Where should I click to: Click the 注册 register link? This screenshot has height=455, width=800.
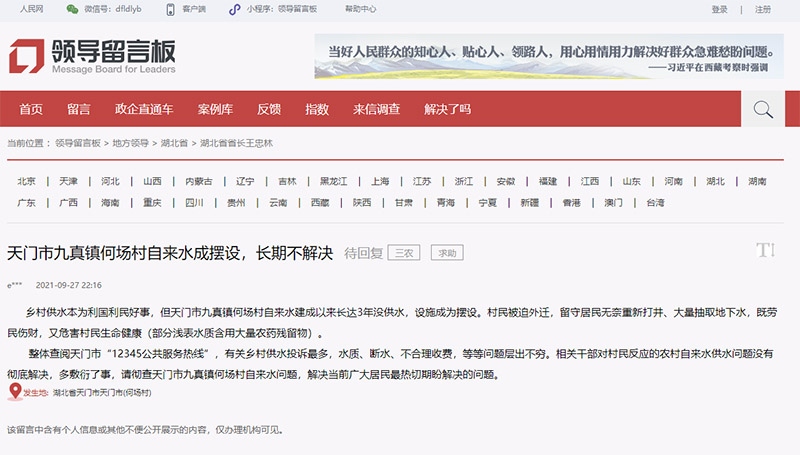(x=763, y=9)
